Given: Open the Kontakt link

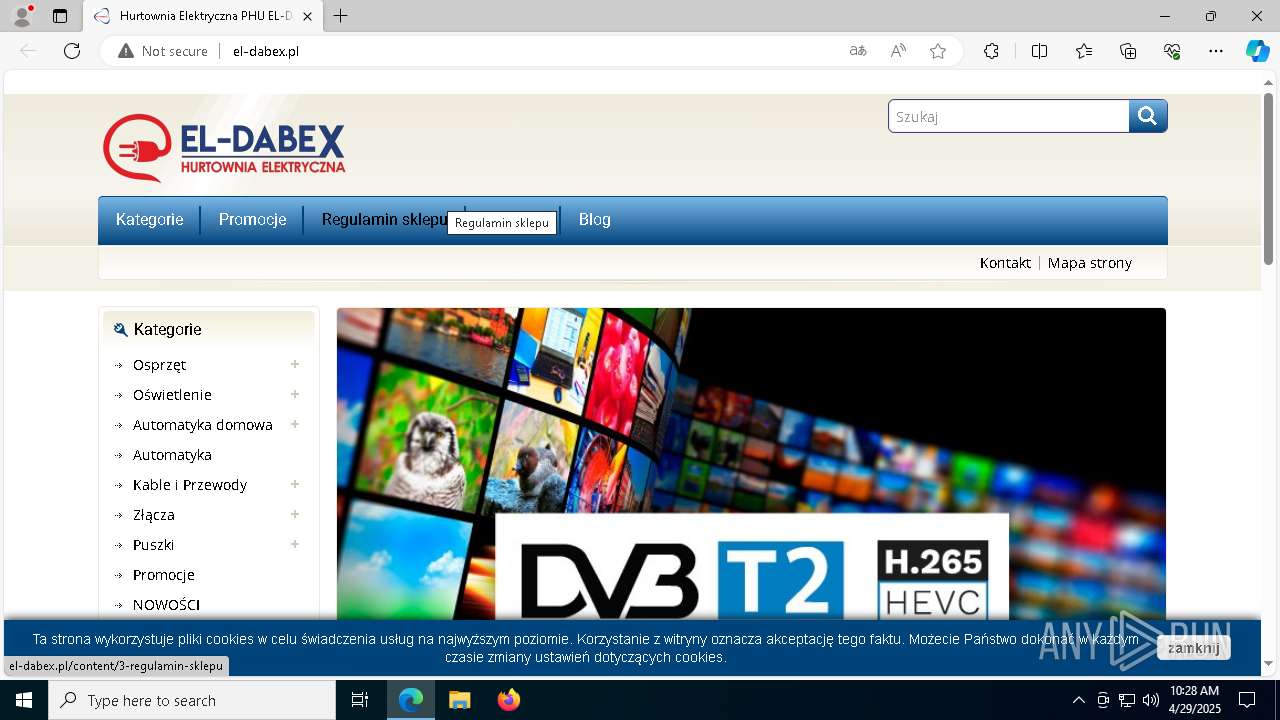Looking at the screenshot, I should [1005, 263].
